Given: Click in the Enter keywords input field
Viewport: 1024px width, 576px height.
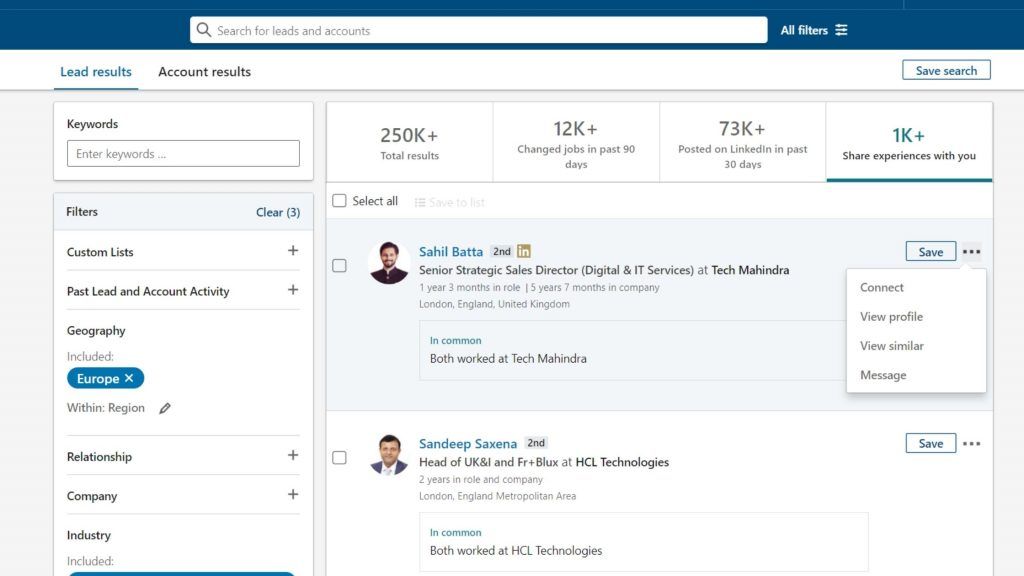Looking at the screenshot, I should point(183,153).
